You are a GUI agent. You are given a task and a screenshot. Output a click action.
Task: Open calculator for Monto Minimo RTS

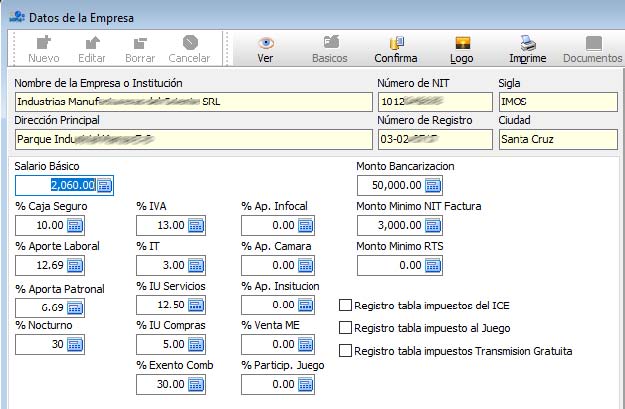tap(433, 265)
